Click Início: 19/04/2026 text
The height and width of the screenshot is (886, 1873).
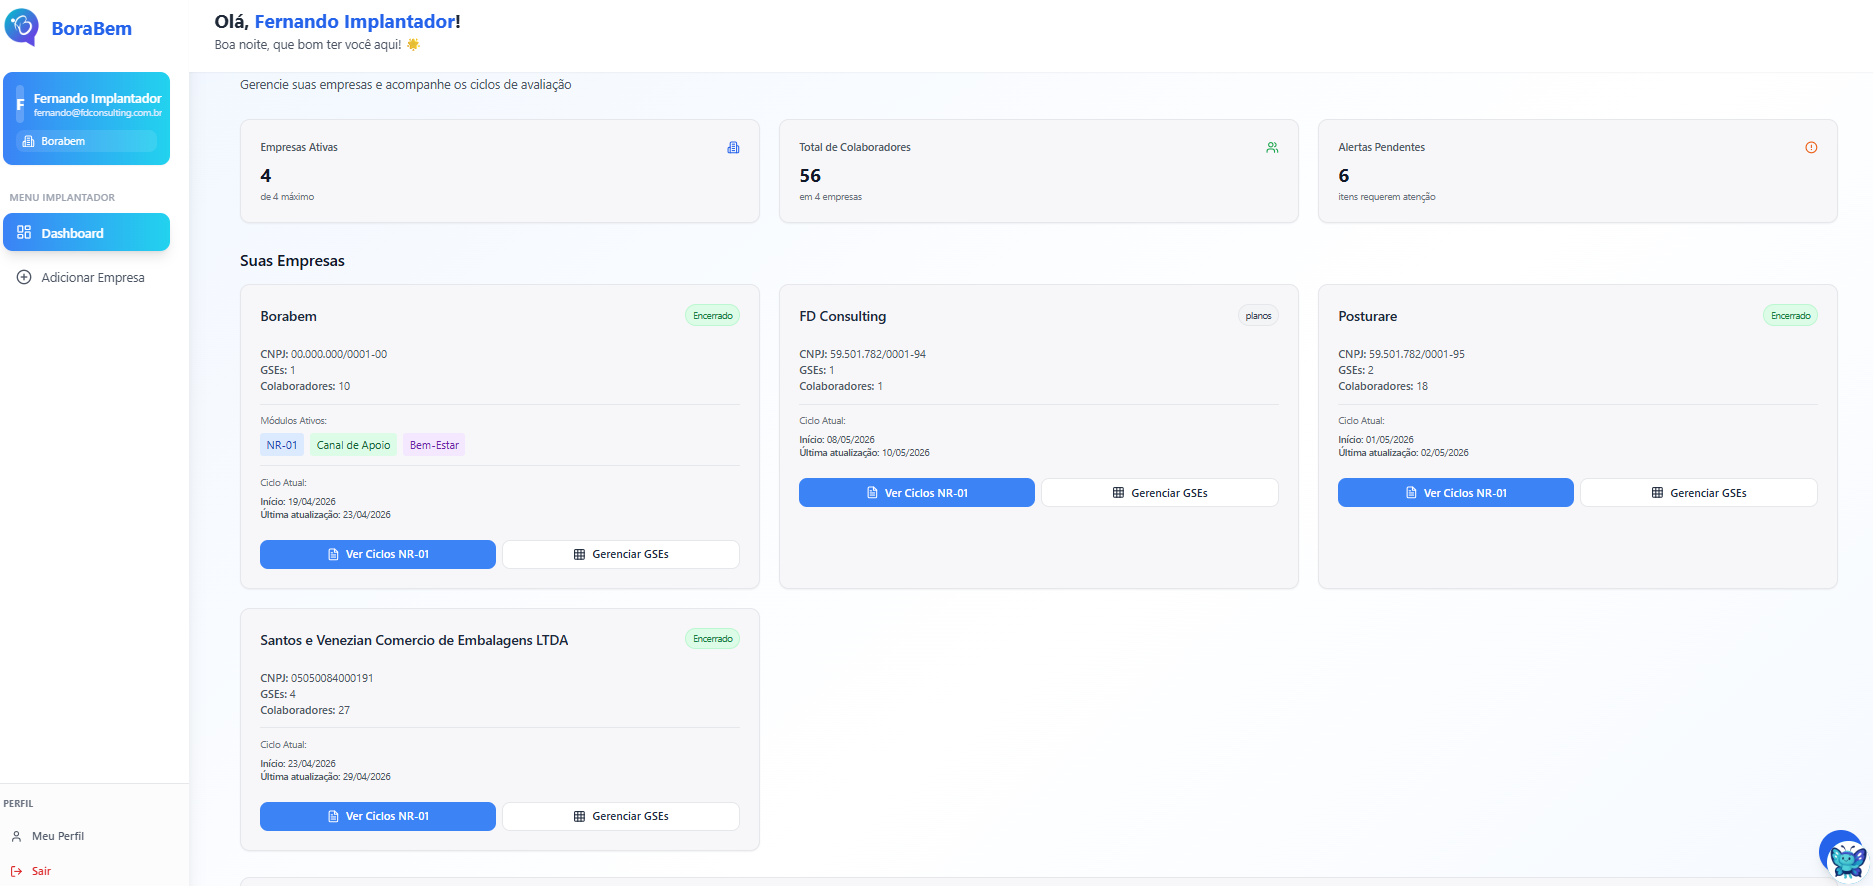[x=298, y=502]
